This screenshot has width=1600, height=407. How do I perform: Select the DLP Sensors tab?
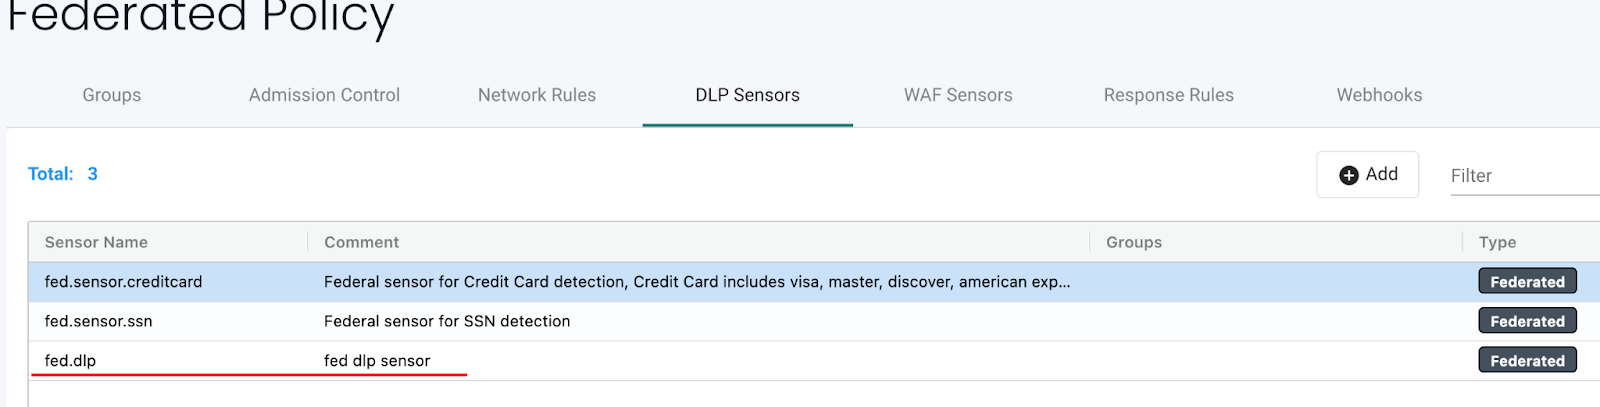pos(747,95)
